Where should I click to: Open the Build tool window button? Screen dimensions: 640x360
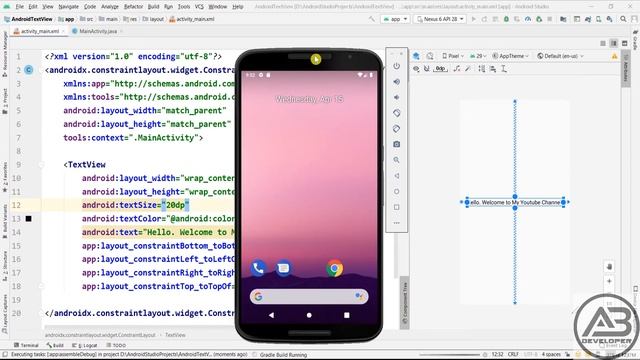click(55, 345)
